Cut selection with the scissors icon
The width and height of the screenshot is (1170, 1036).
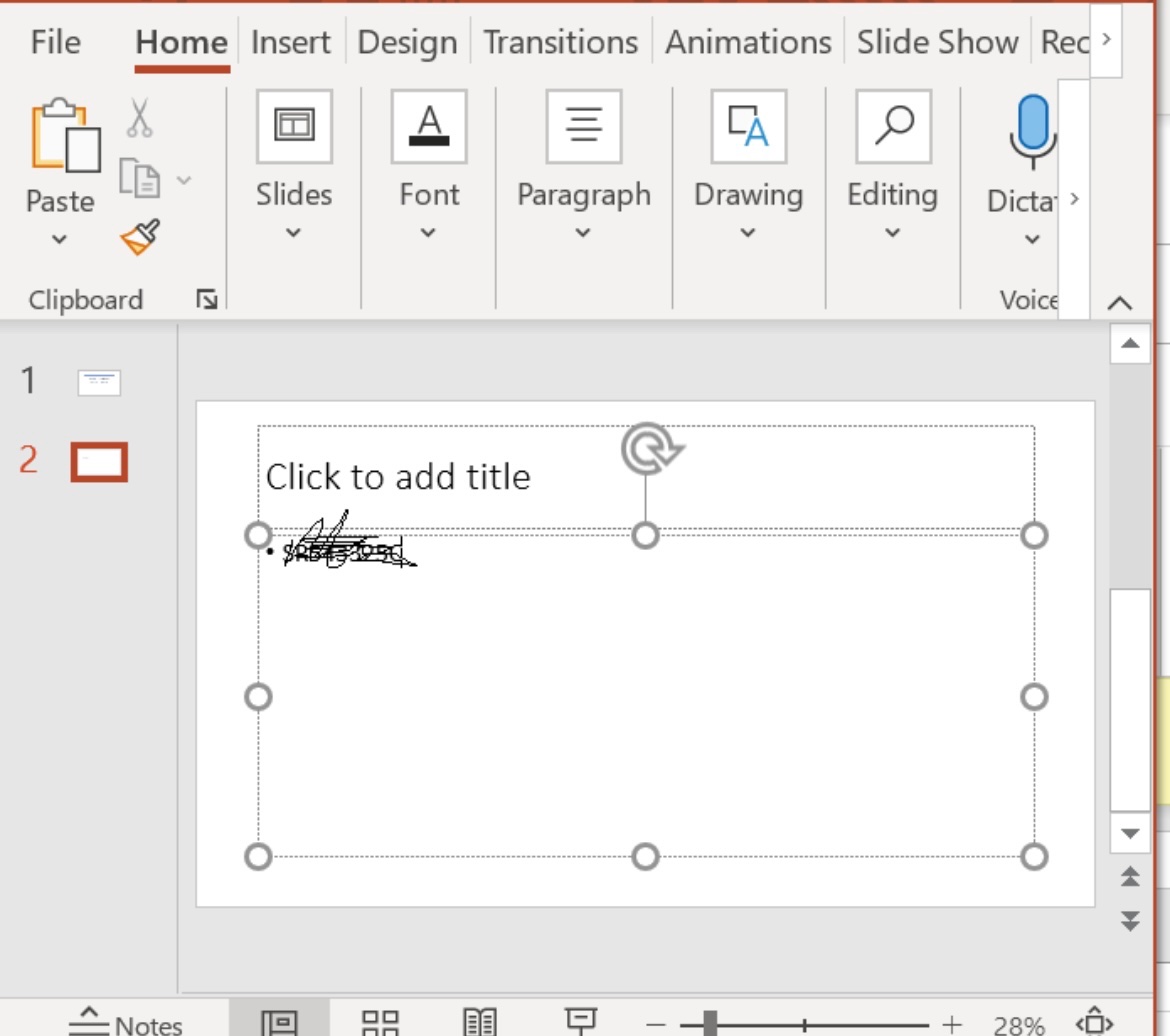tap(139, 118)
